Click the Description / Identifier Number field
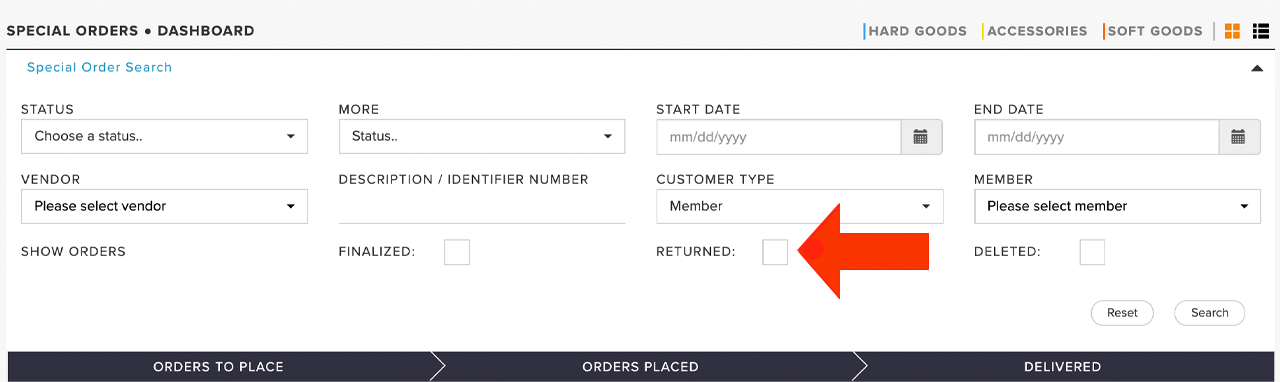 pyautogui.click(x=482, y=207)
